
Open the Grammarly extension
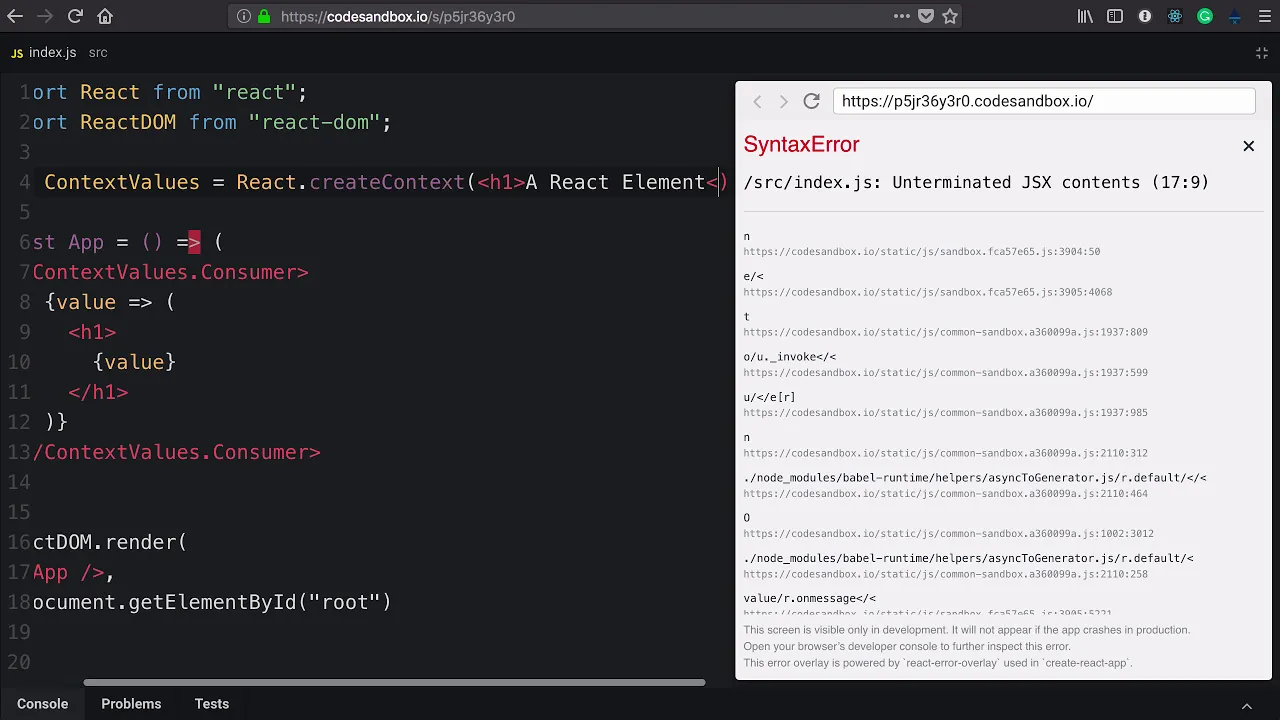point(1205,16)
